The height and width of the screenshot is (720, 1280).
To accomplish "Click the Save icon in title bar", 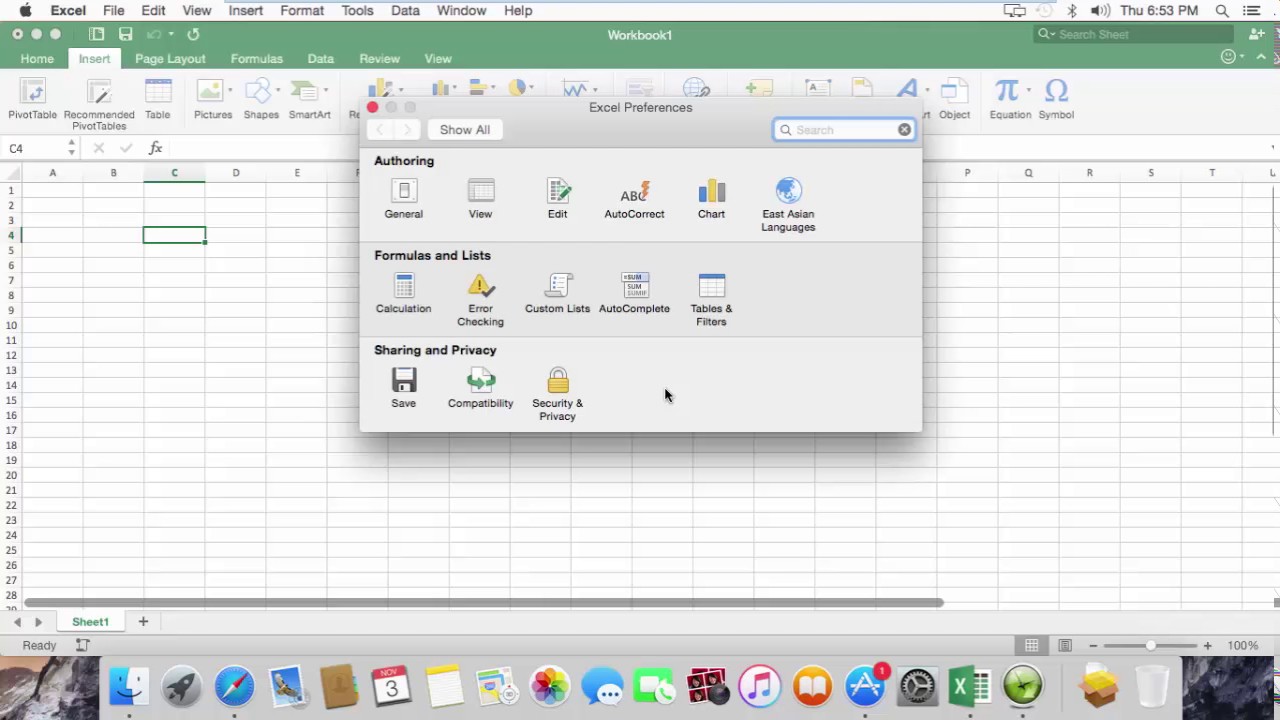I will (125, 34).
